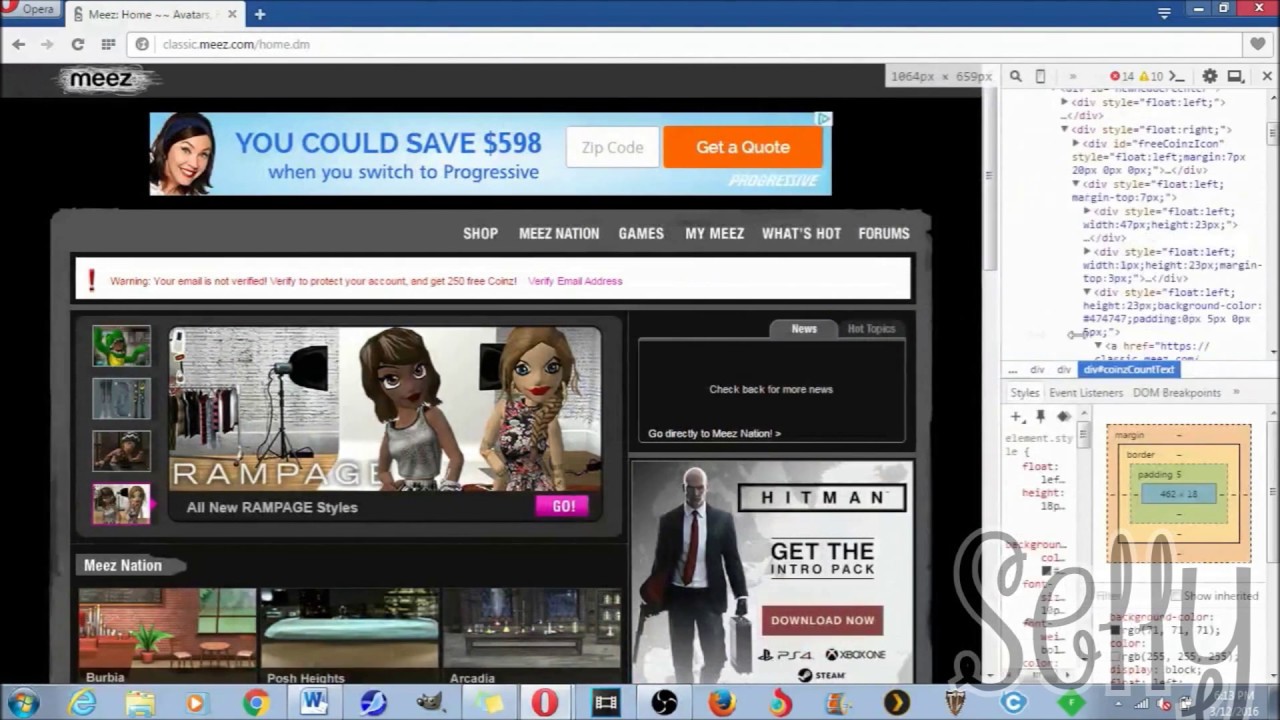Viewport: 1280px width, 720px height.
Task: Click the bookmark heart icon
Action: [x=1258, y=44]
